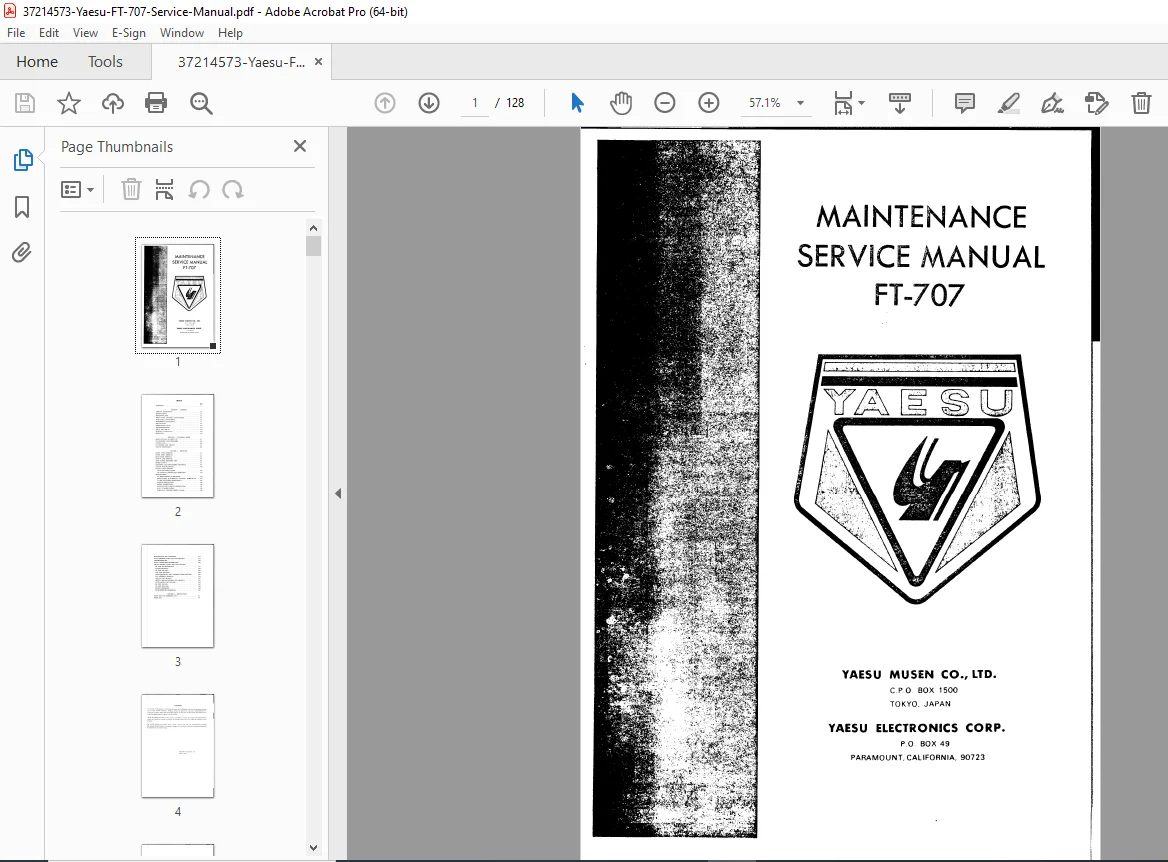Close the Page Thumbnails panel
Screen dimensions: 1168x862
click(299, 146)
